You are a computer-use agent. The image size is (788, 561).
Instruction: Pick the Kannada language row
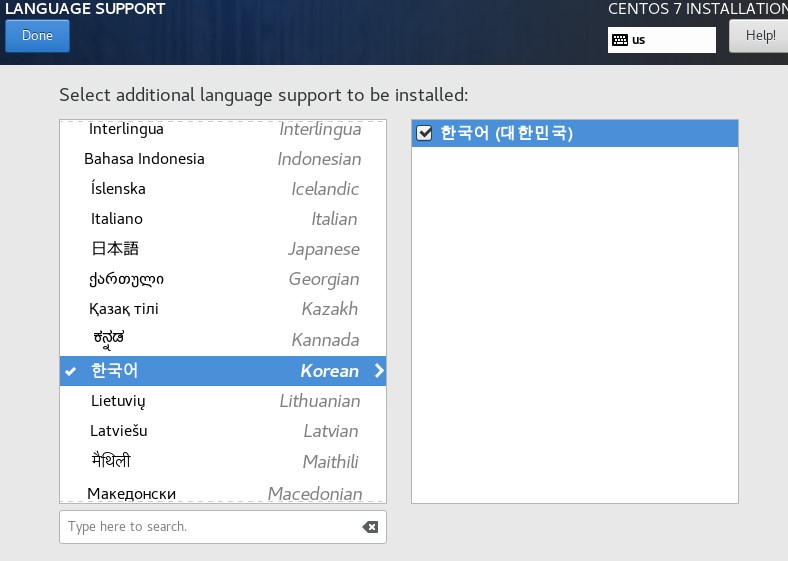point(223,340)
